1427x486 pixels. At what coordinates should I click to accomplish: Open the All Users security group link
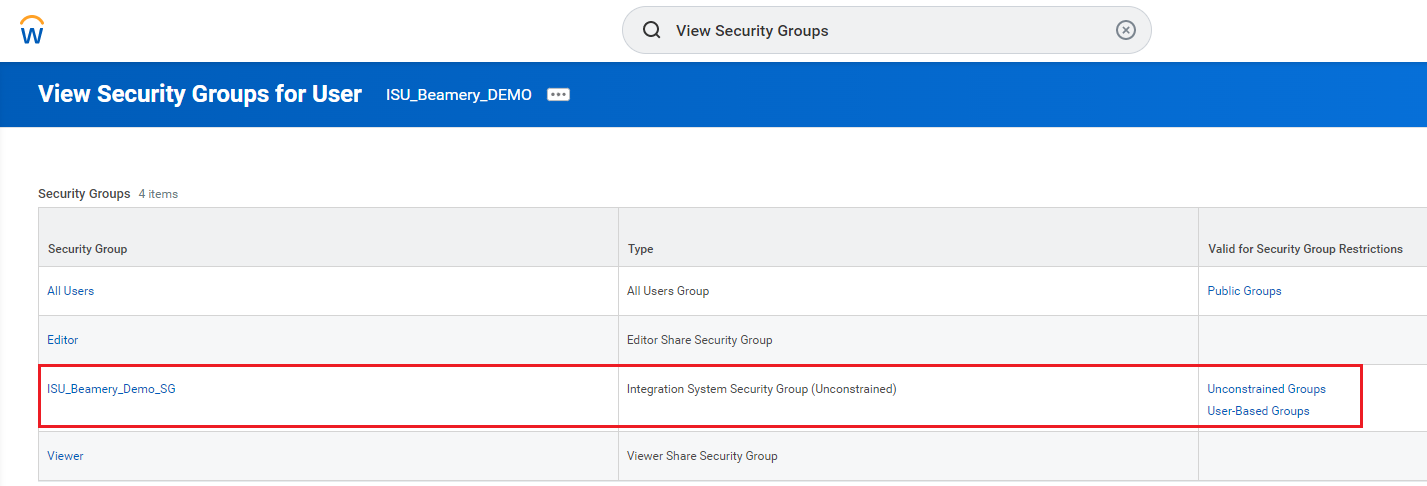71,291
